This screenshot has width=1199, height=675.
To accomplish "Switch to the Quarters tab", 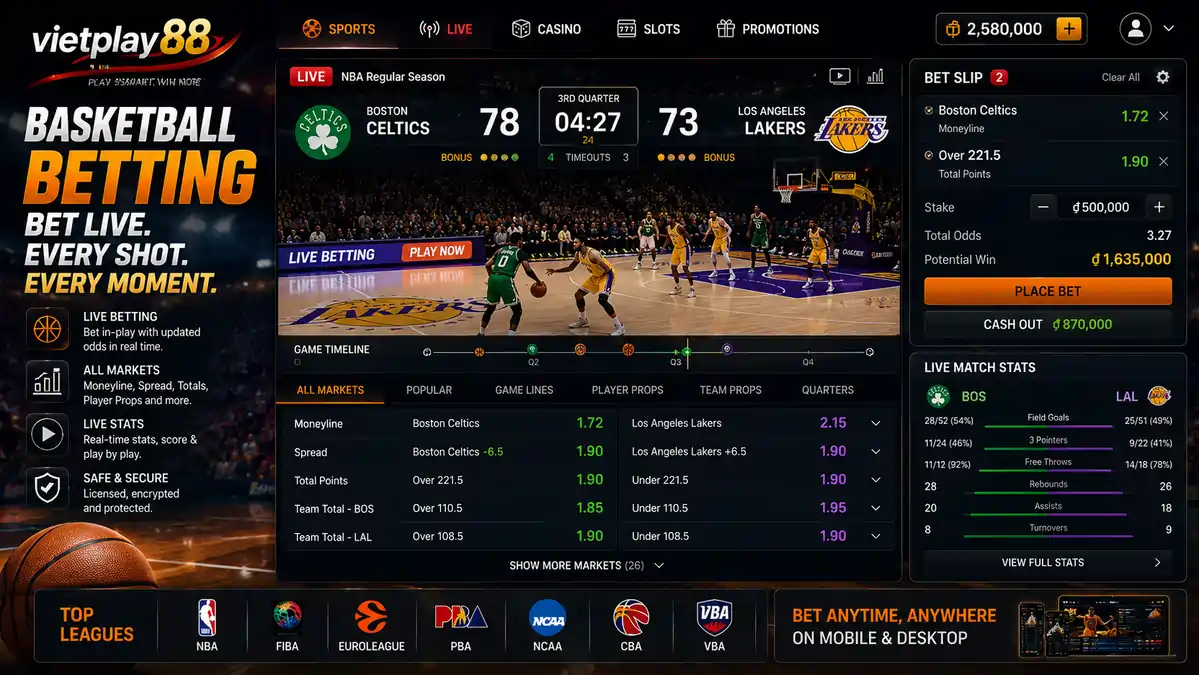I will (x=827, y=390).
